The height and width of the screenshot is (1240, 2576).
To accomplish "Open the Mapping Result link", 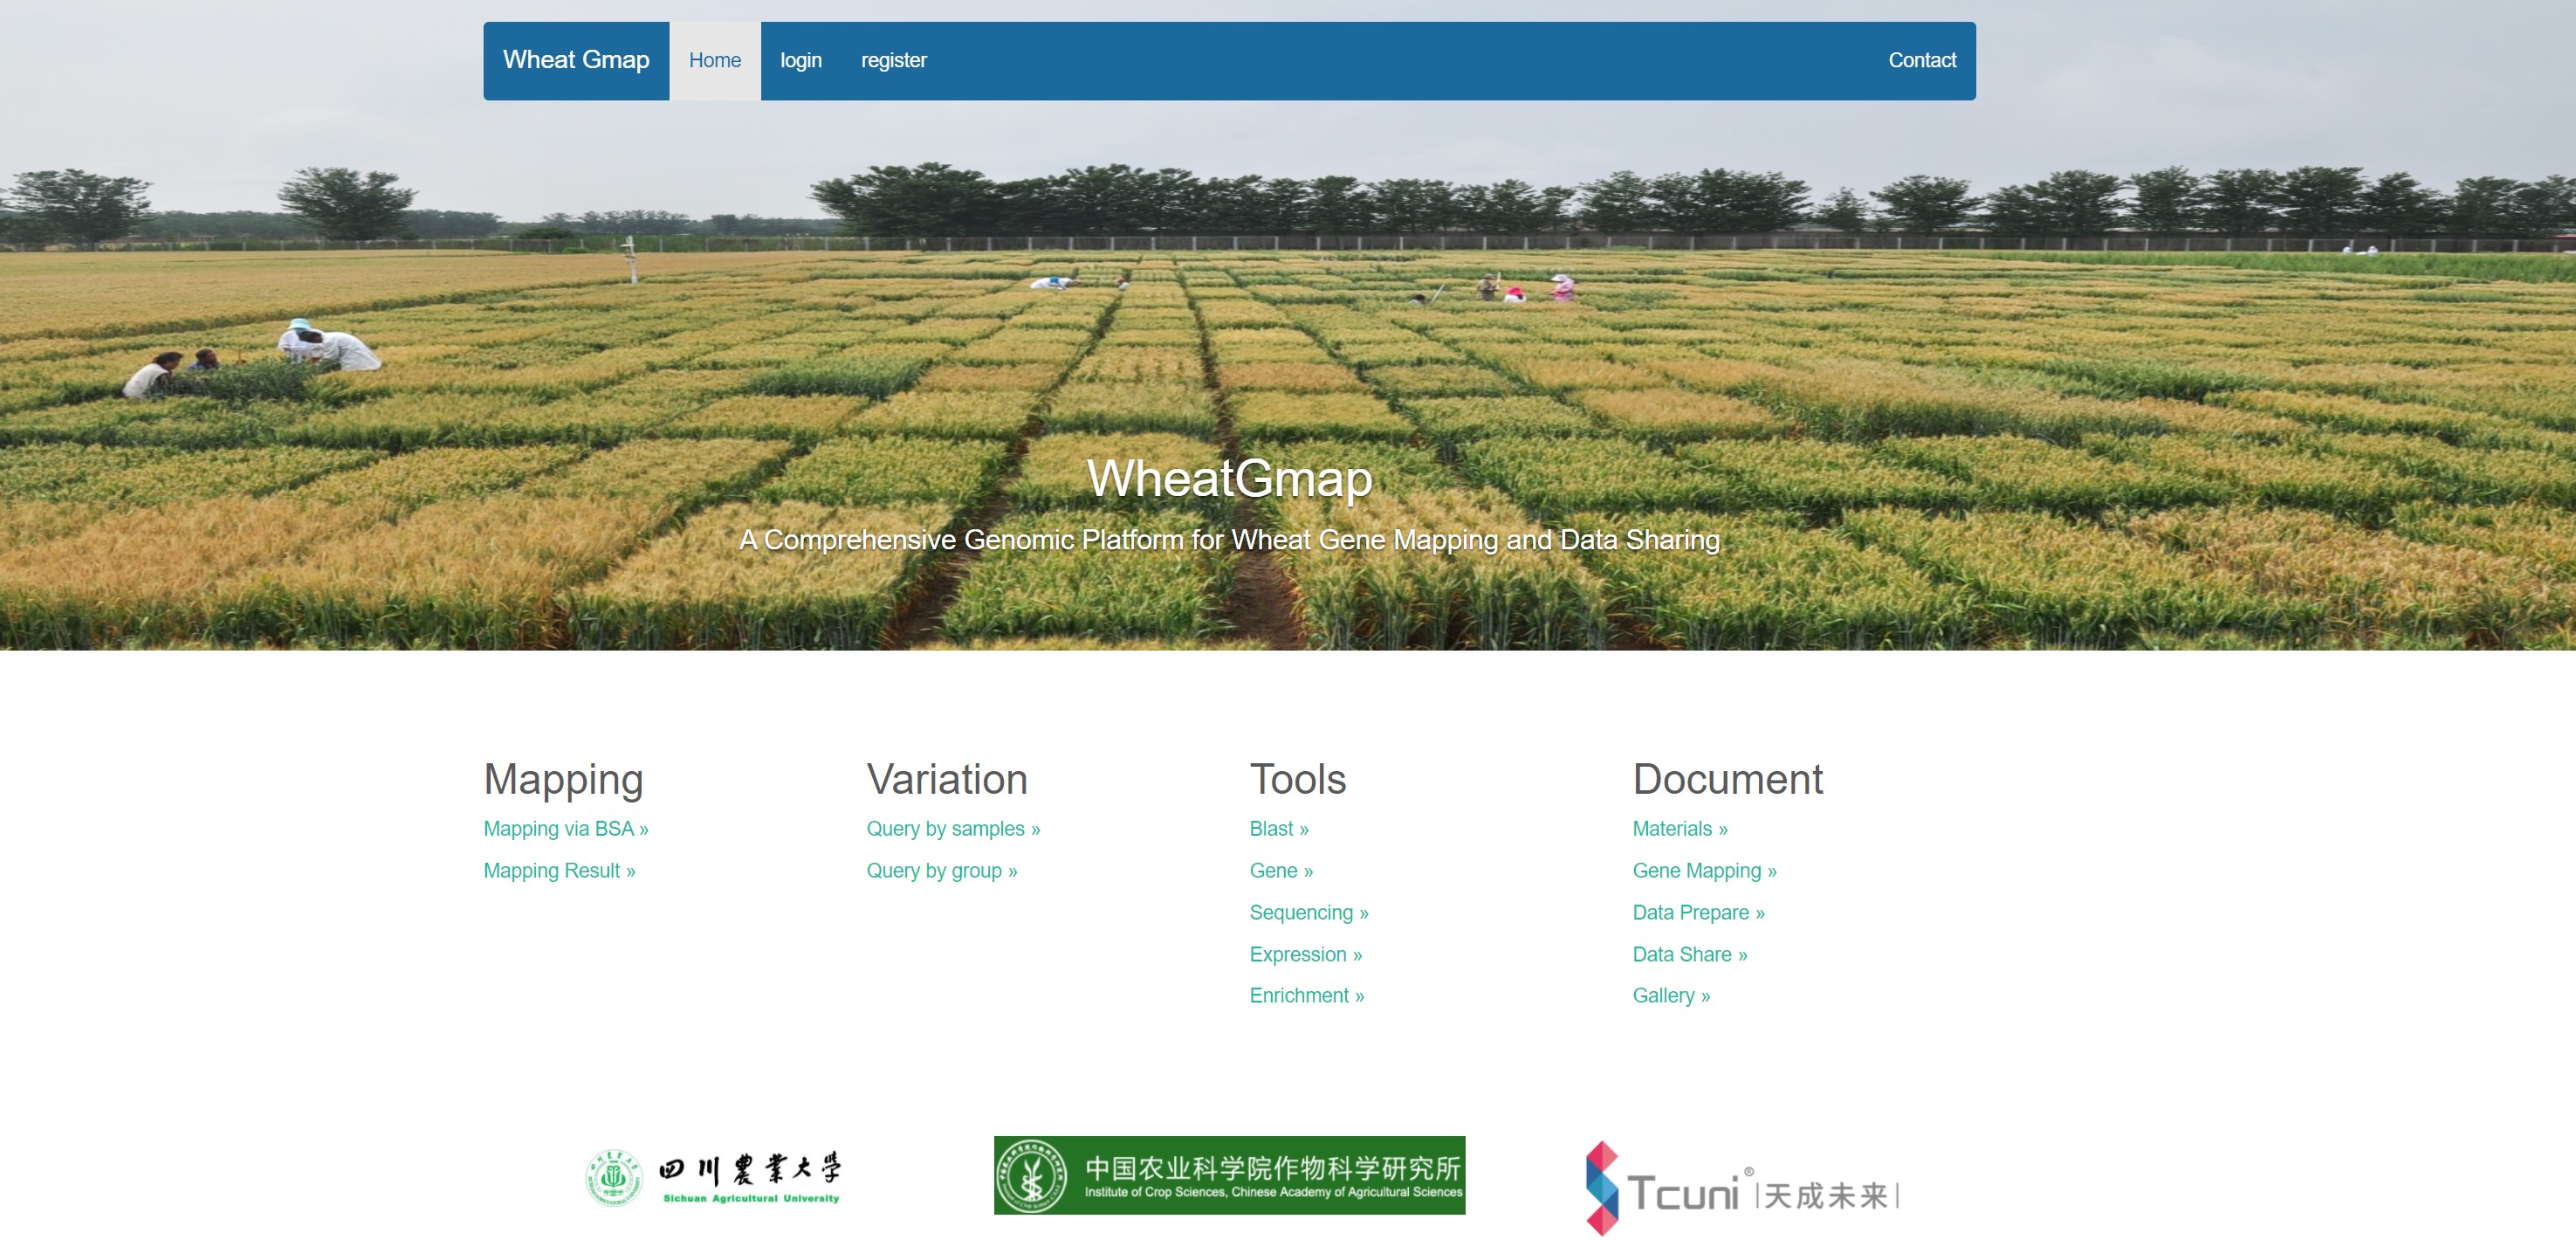I will (x=559, y=871).
